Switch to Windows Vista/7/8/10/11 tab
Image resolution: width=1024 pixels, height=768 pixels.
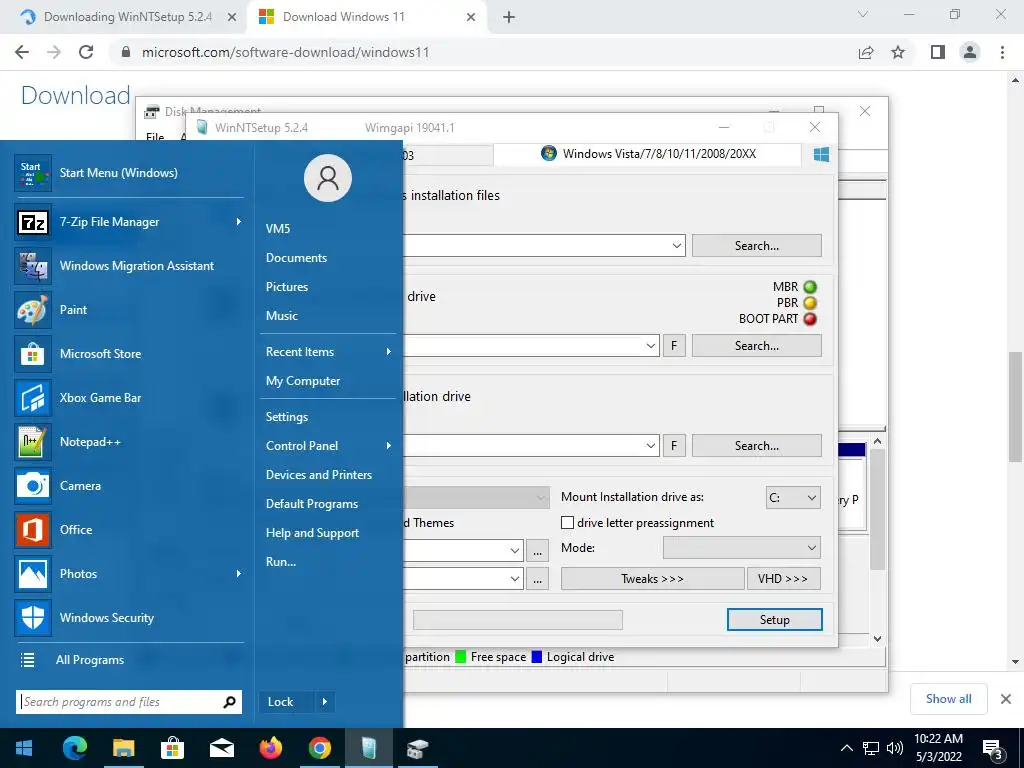pyautogui.click(x=648, y=154)
